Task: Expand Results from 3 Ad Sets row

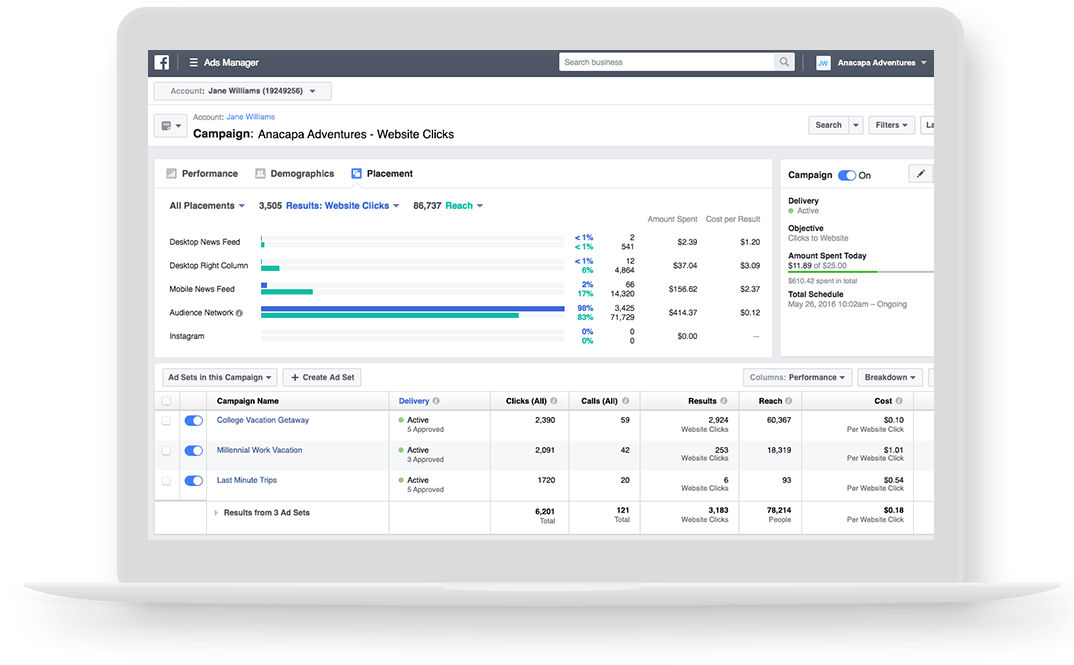Action: click(215, 513)
